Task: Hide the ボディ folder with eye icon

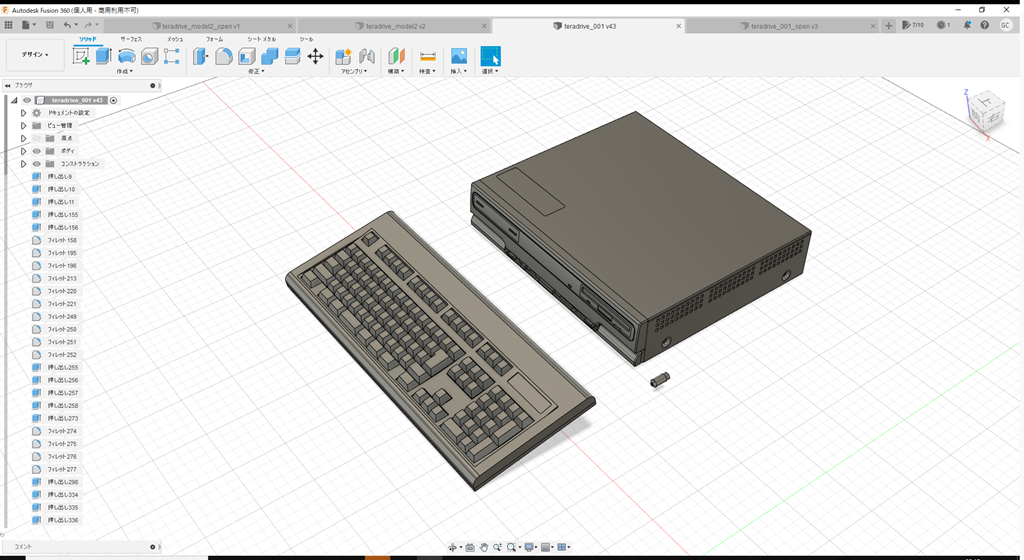Action: pos(36,151)
